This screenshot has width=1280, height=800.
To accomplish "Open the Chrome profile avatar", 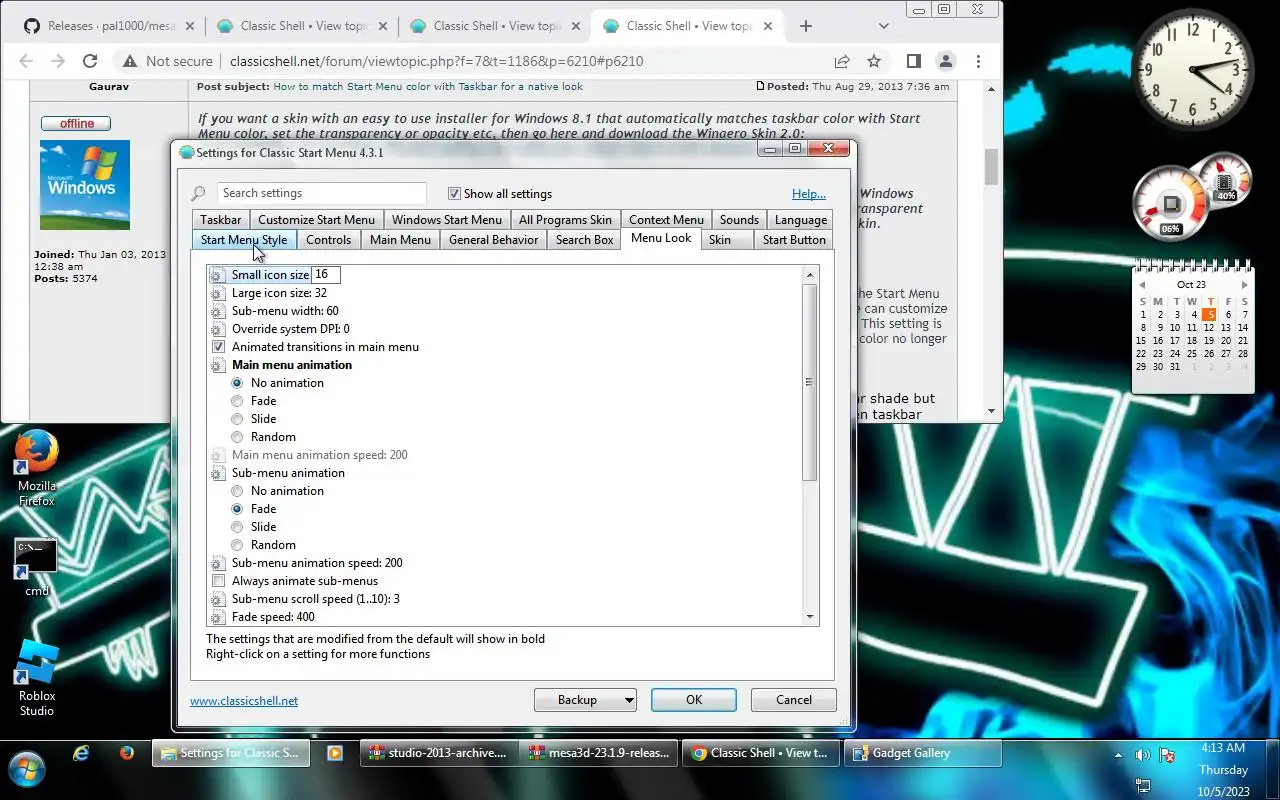I will [945, 61].
